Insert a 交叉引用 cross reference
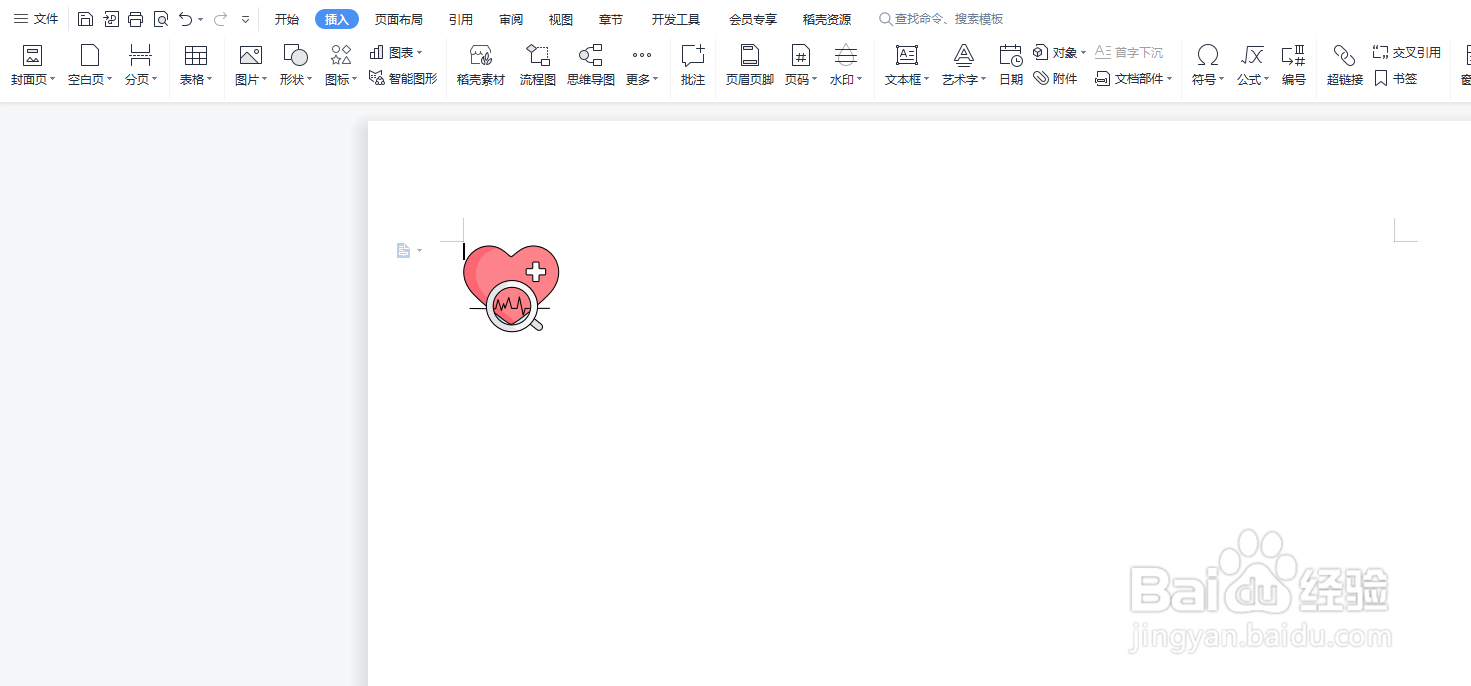 [x=1407, y=52]
